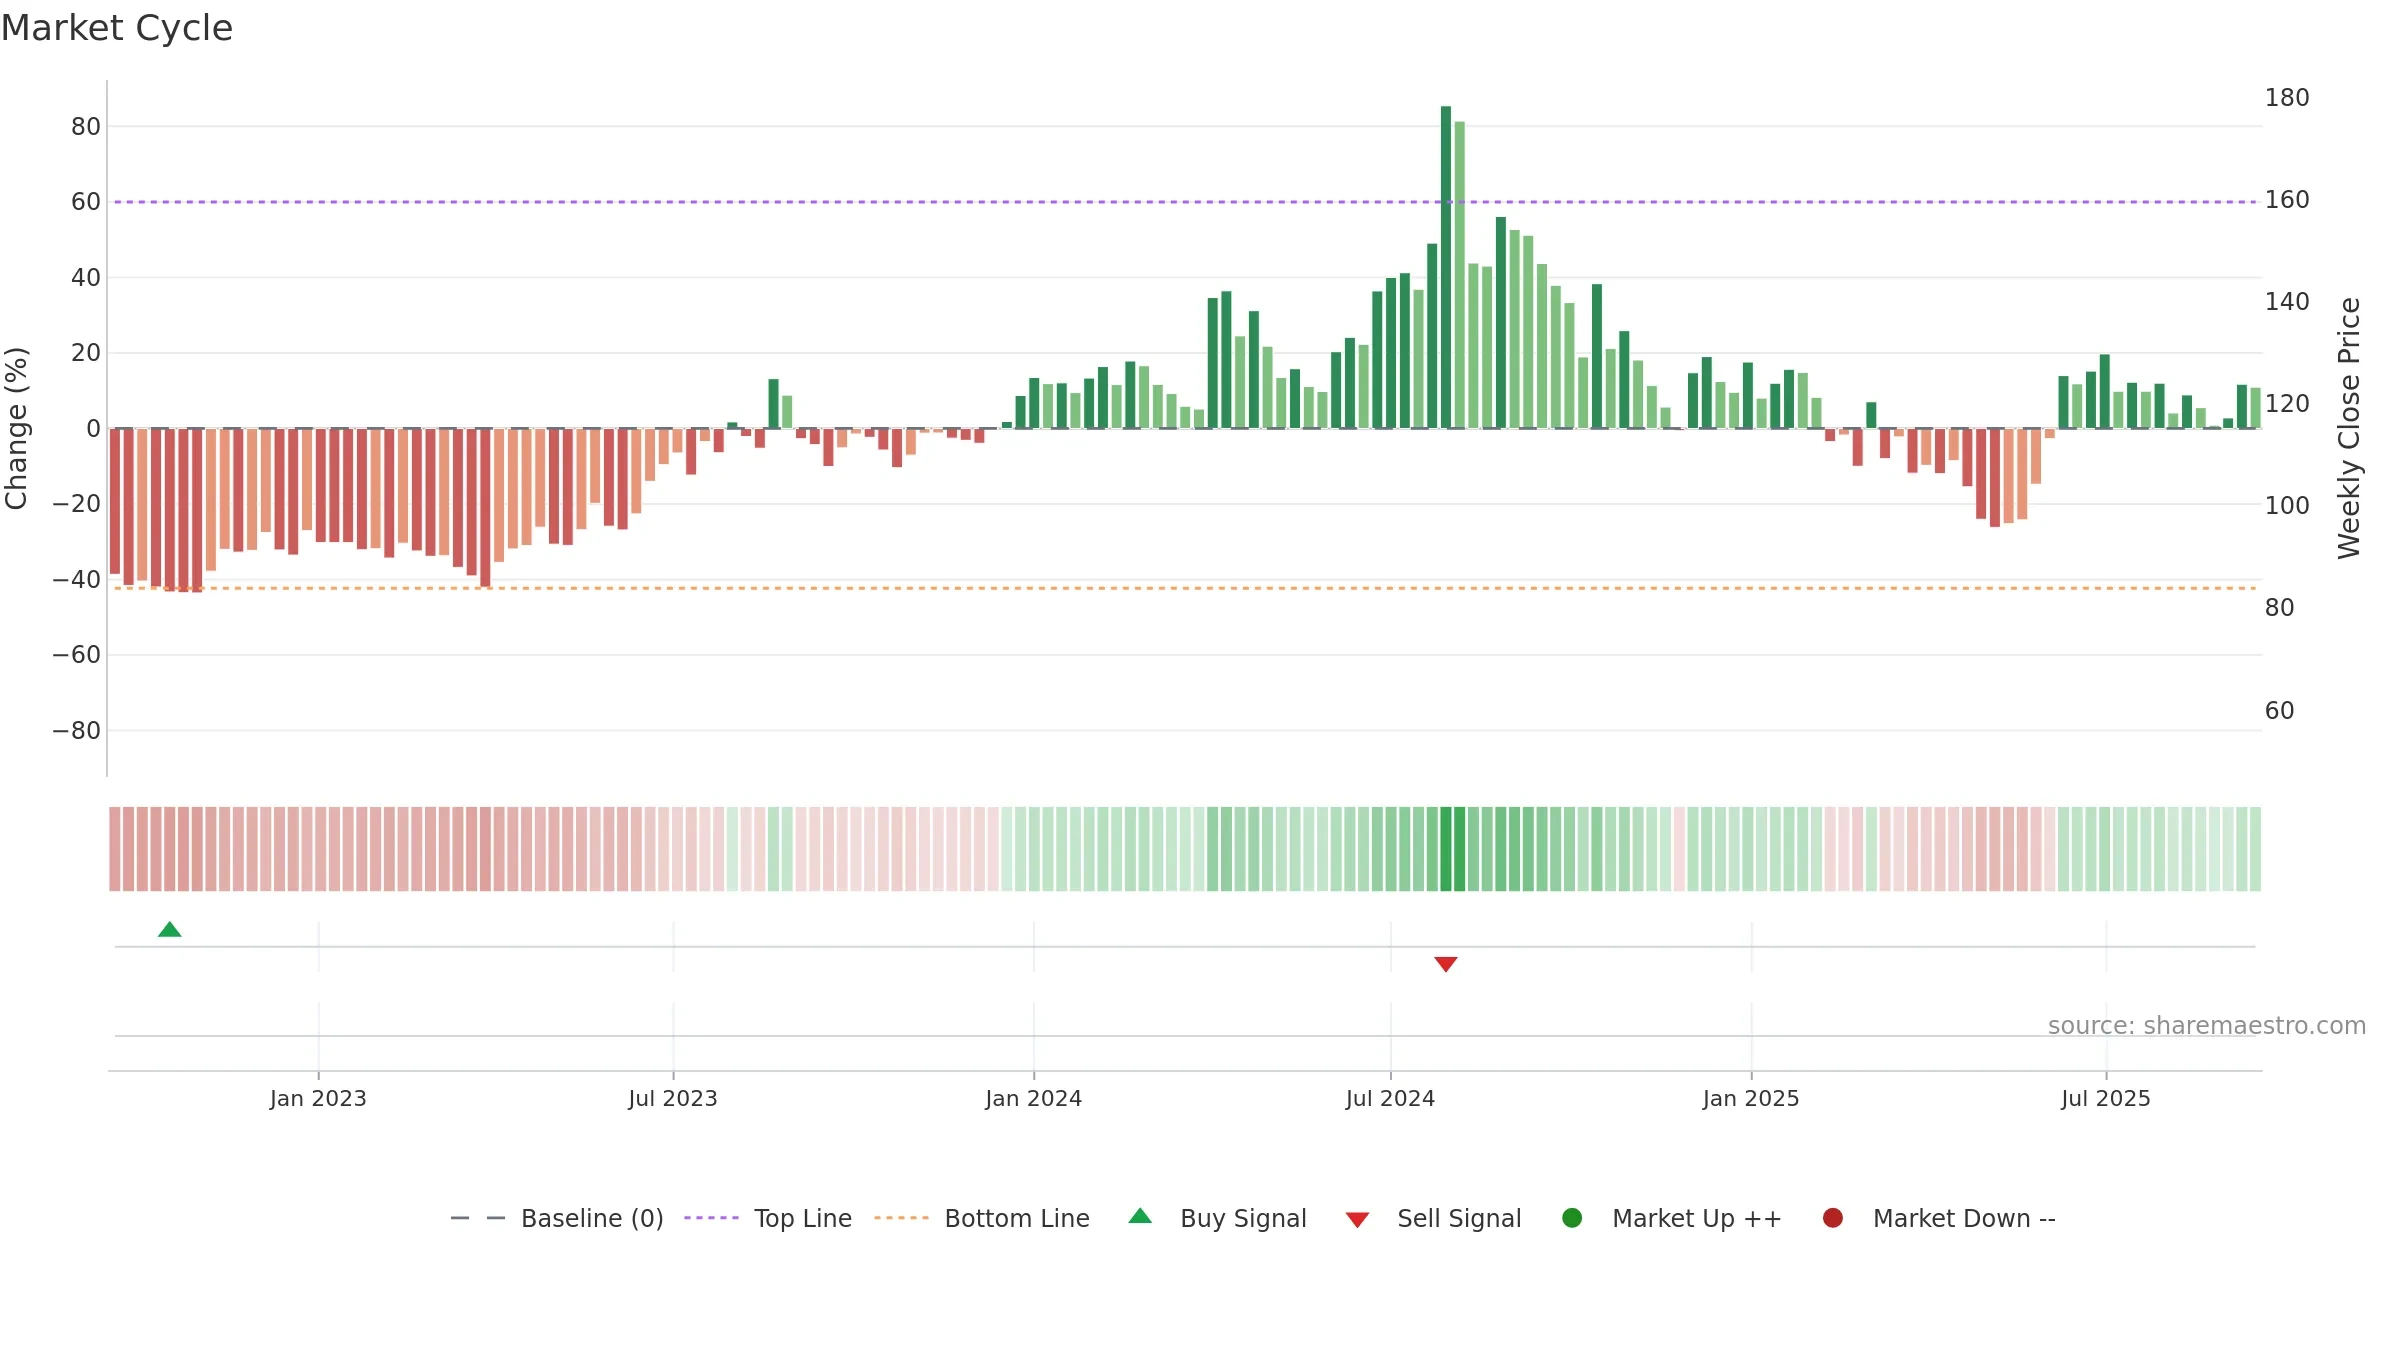Click the Jan 2023 axis label
This screenshot has width=2400, height=1350.
(x=318, y=1099)
